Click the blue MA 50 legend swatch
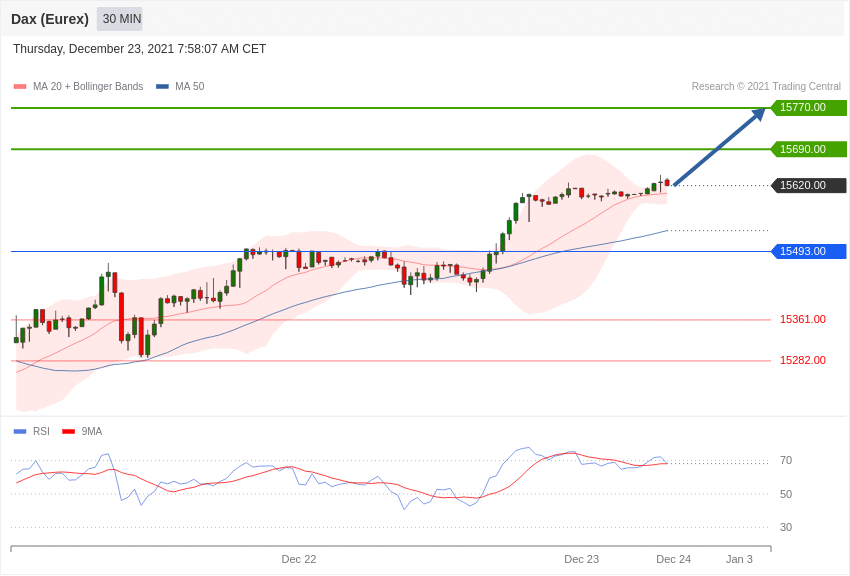This screenshot has height=576, width=850. pos(162,86)
